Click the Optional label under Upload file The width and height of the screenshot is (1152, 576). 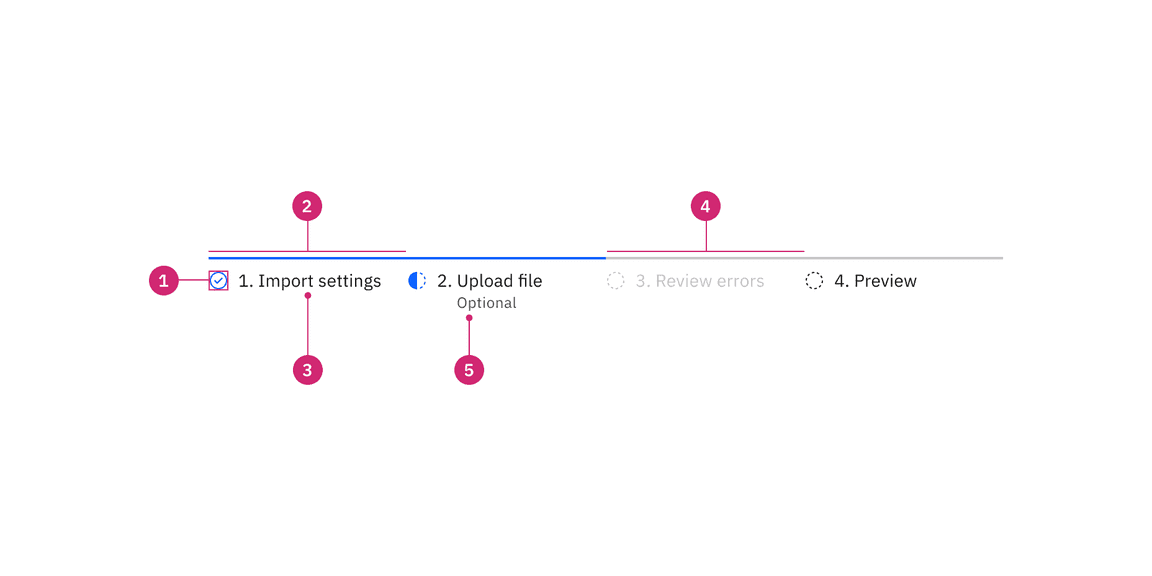(x=487, y=303)
